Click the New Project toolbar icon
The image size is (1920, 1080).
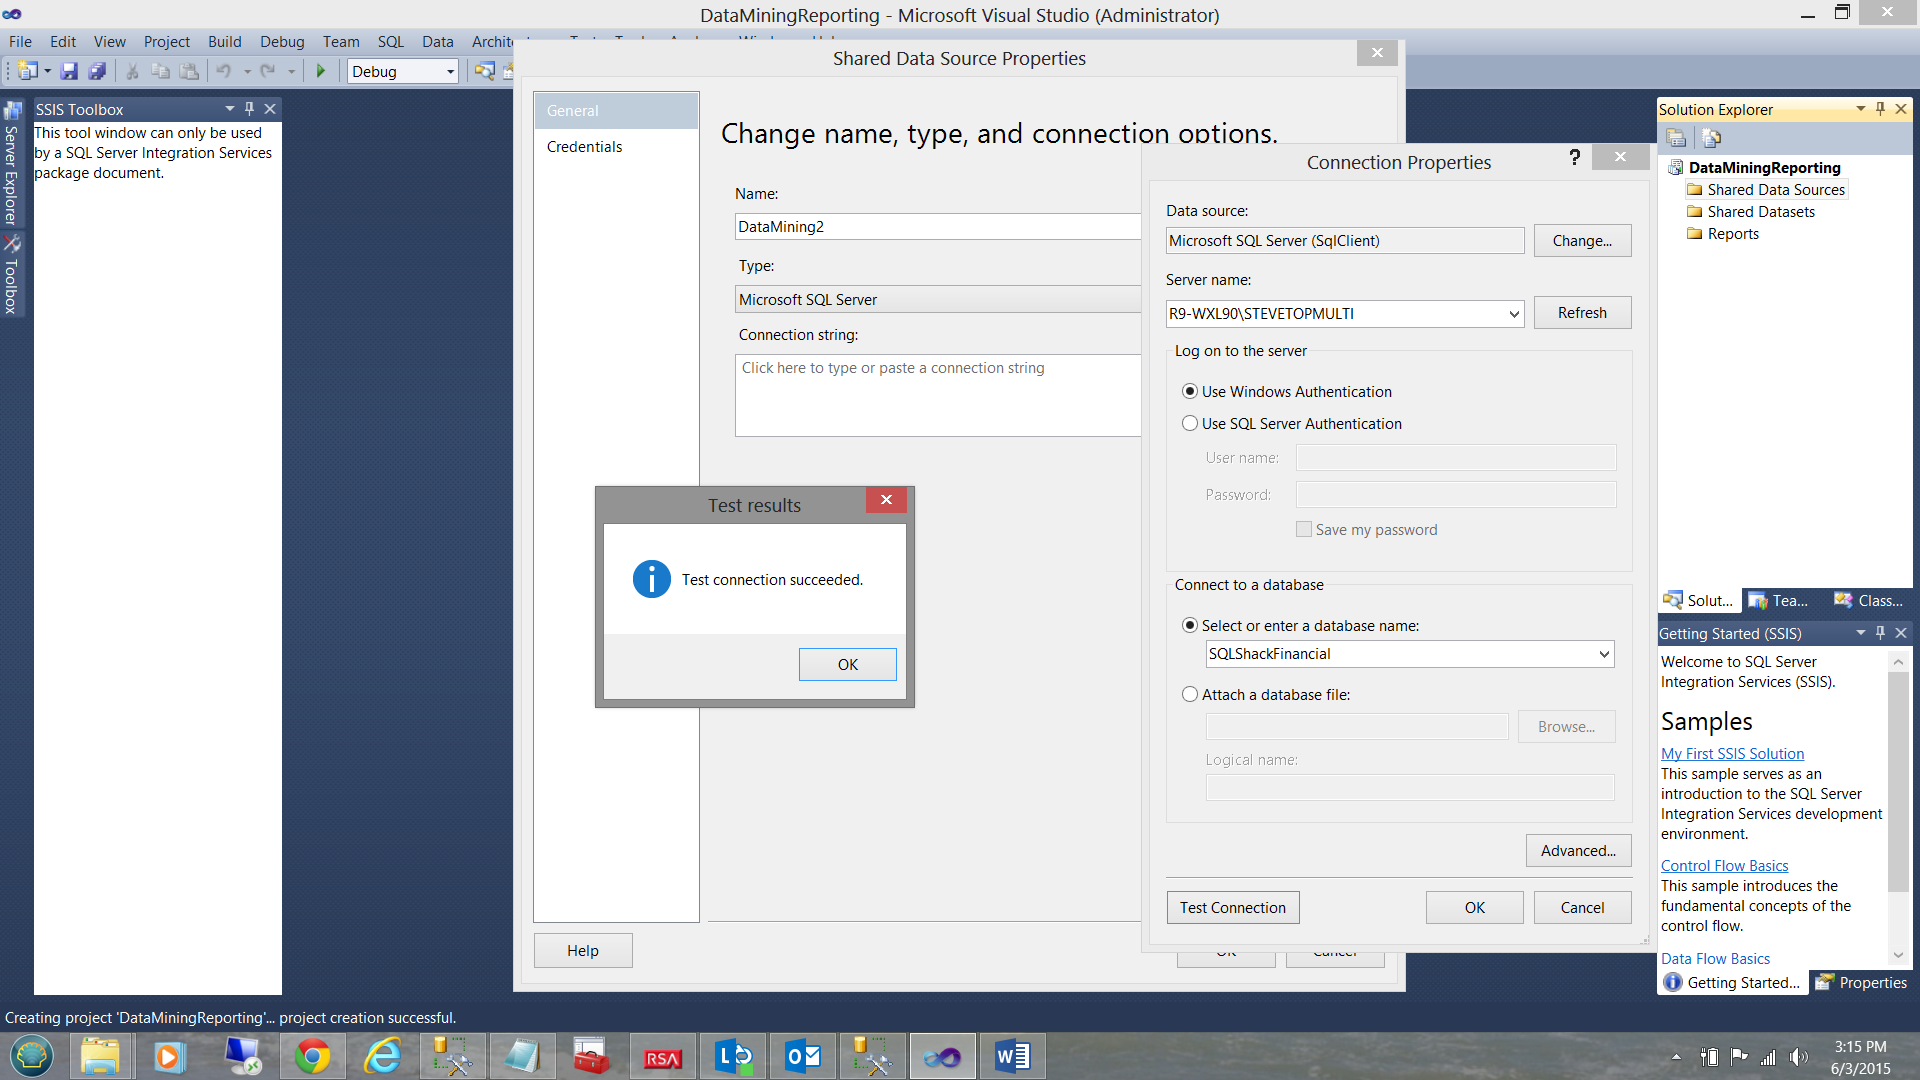[28, 71]
